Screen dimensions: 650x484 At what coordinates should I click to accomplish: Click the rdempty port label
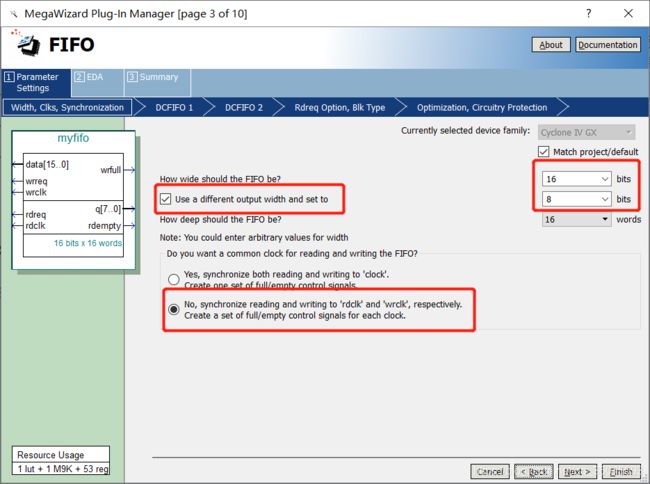click(x=104, y=226)
